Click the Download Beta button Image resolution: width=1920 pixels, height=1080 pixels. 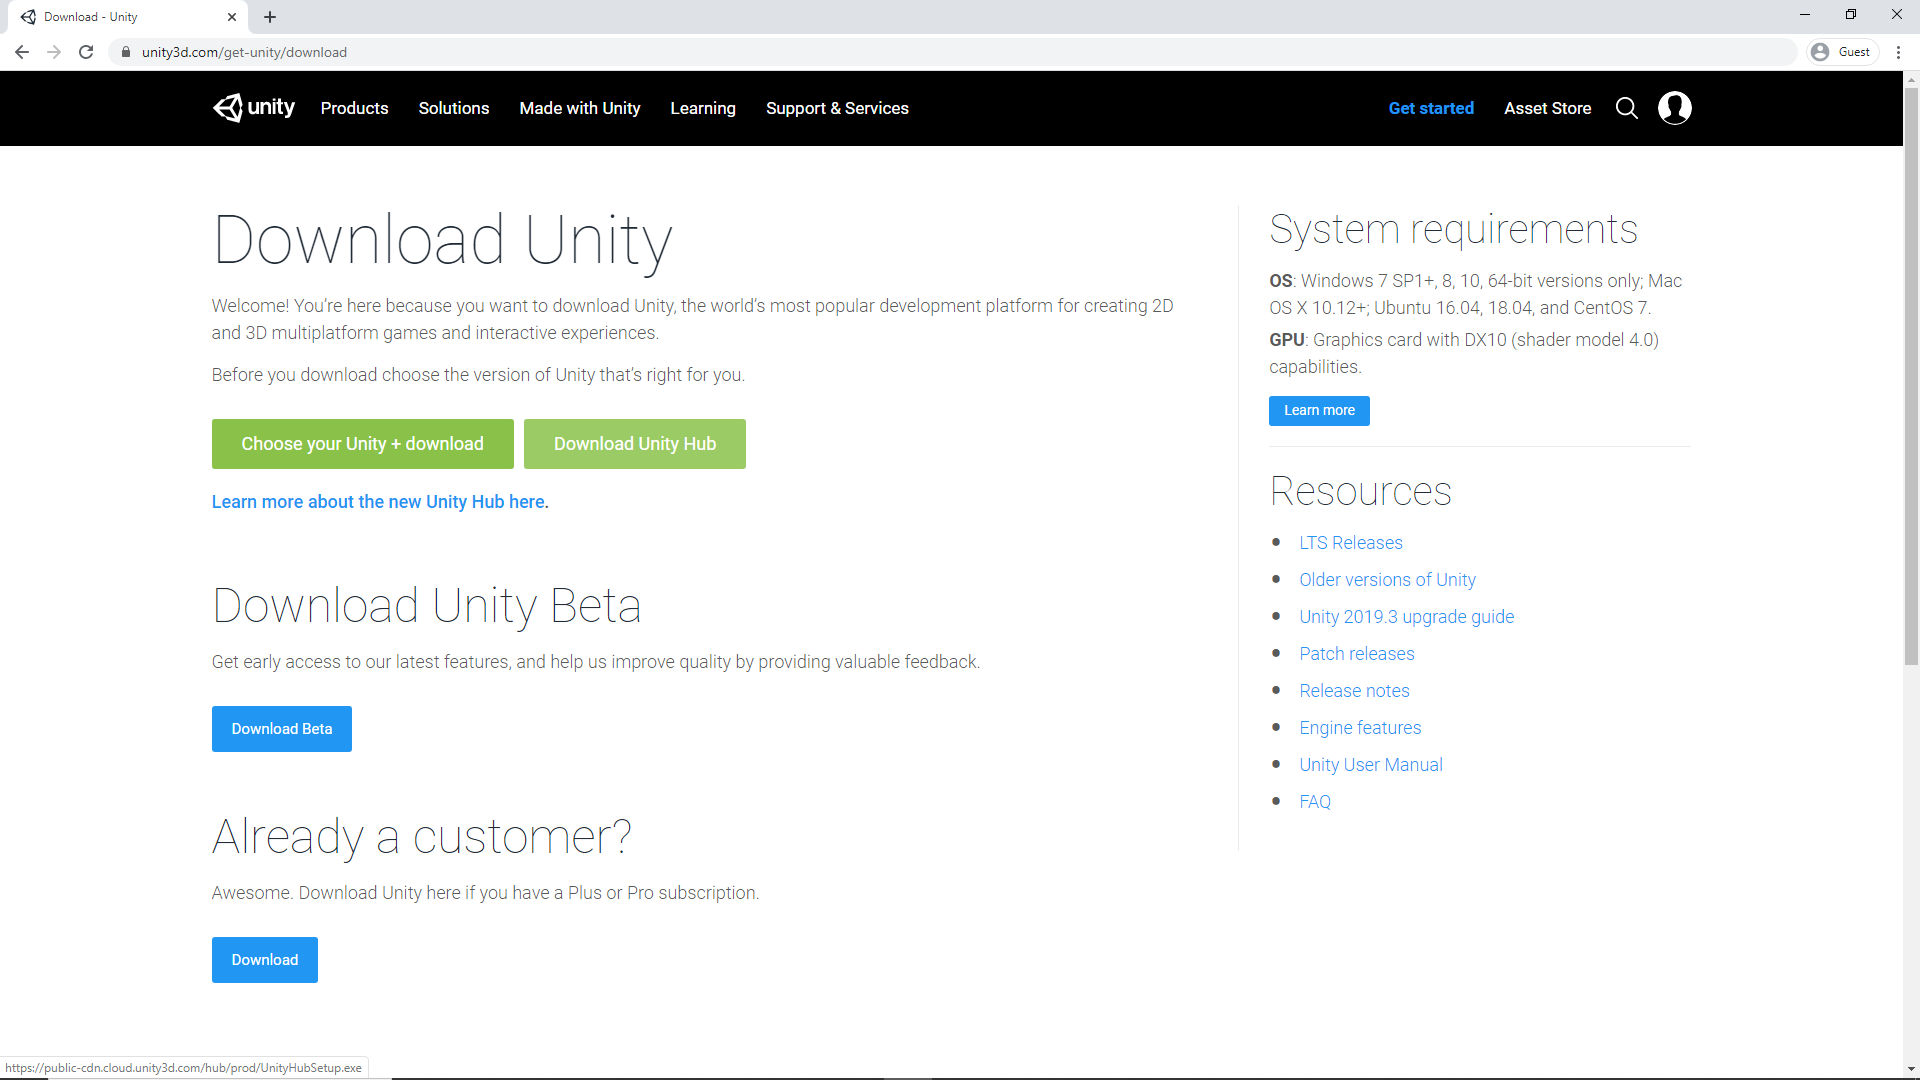pyautogui.click(x=282, y=729)
